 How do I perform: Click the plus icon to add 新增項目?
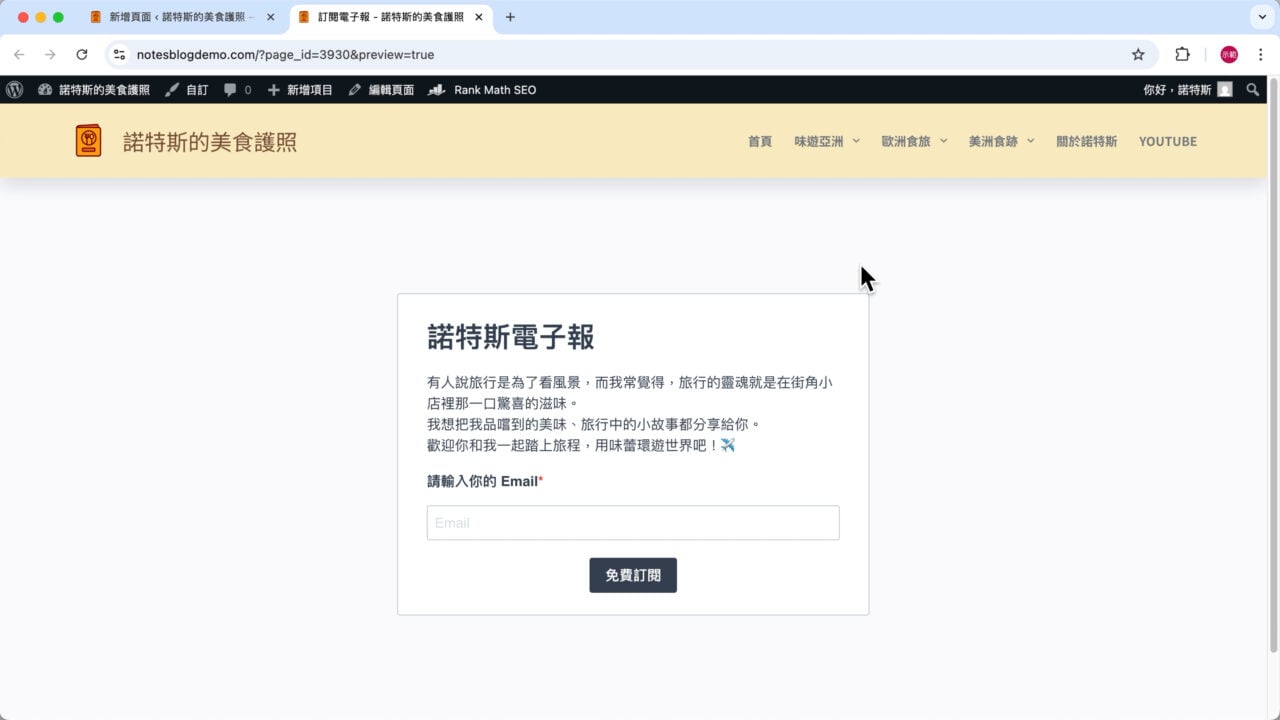(273, 89)
